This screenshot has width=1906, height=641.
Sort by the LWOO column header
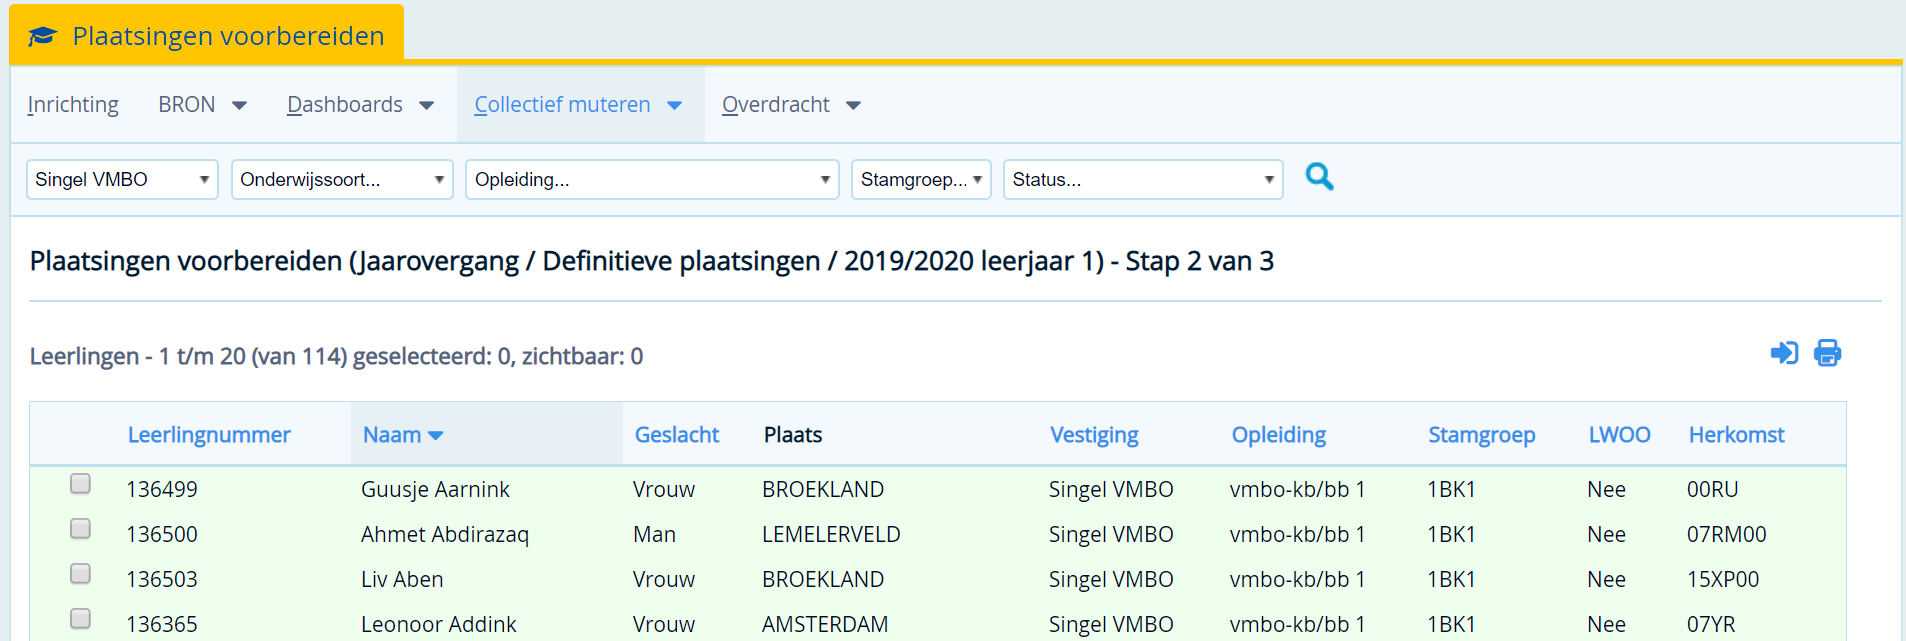pyautogui.click(x=1620, y=435)
